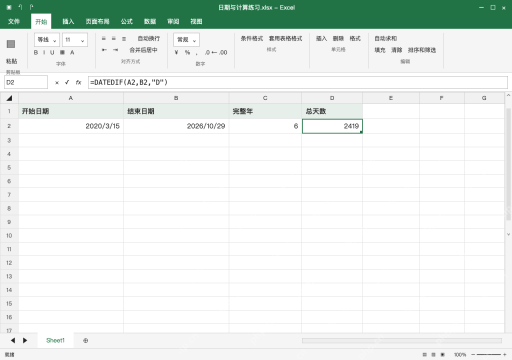
Task: Toggle Underline (U) formatting
Action: pos(52,52)
